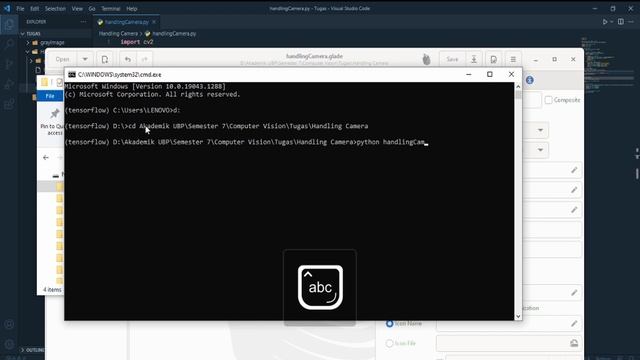
Task: Open the Go menu in VS Code
Action: coord(92,9)
